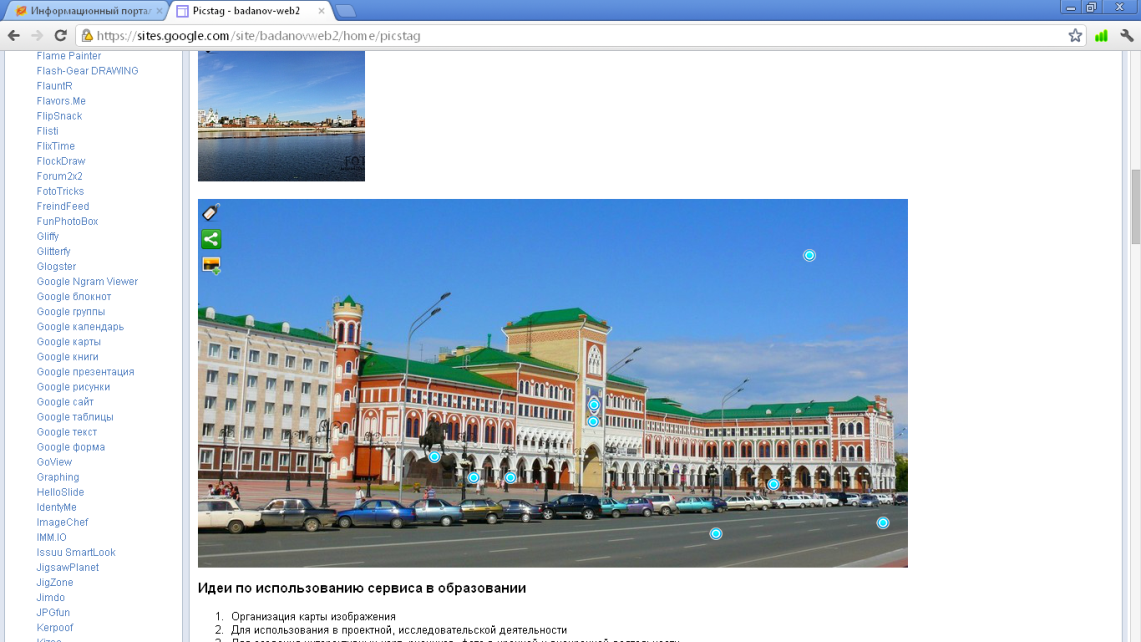
Task: Click the Picstag tag icon on image
Action: (211, 212)
